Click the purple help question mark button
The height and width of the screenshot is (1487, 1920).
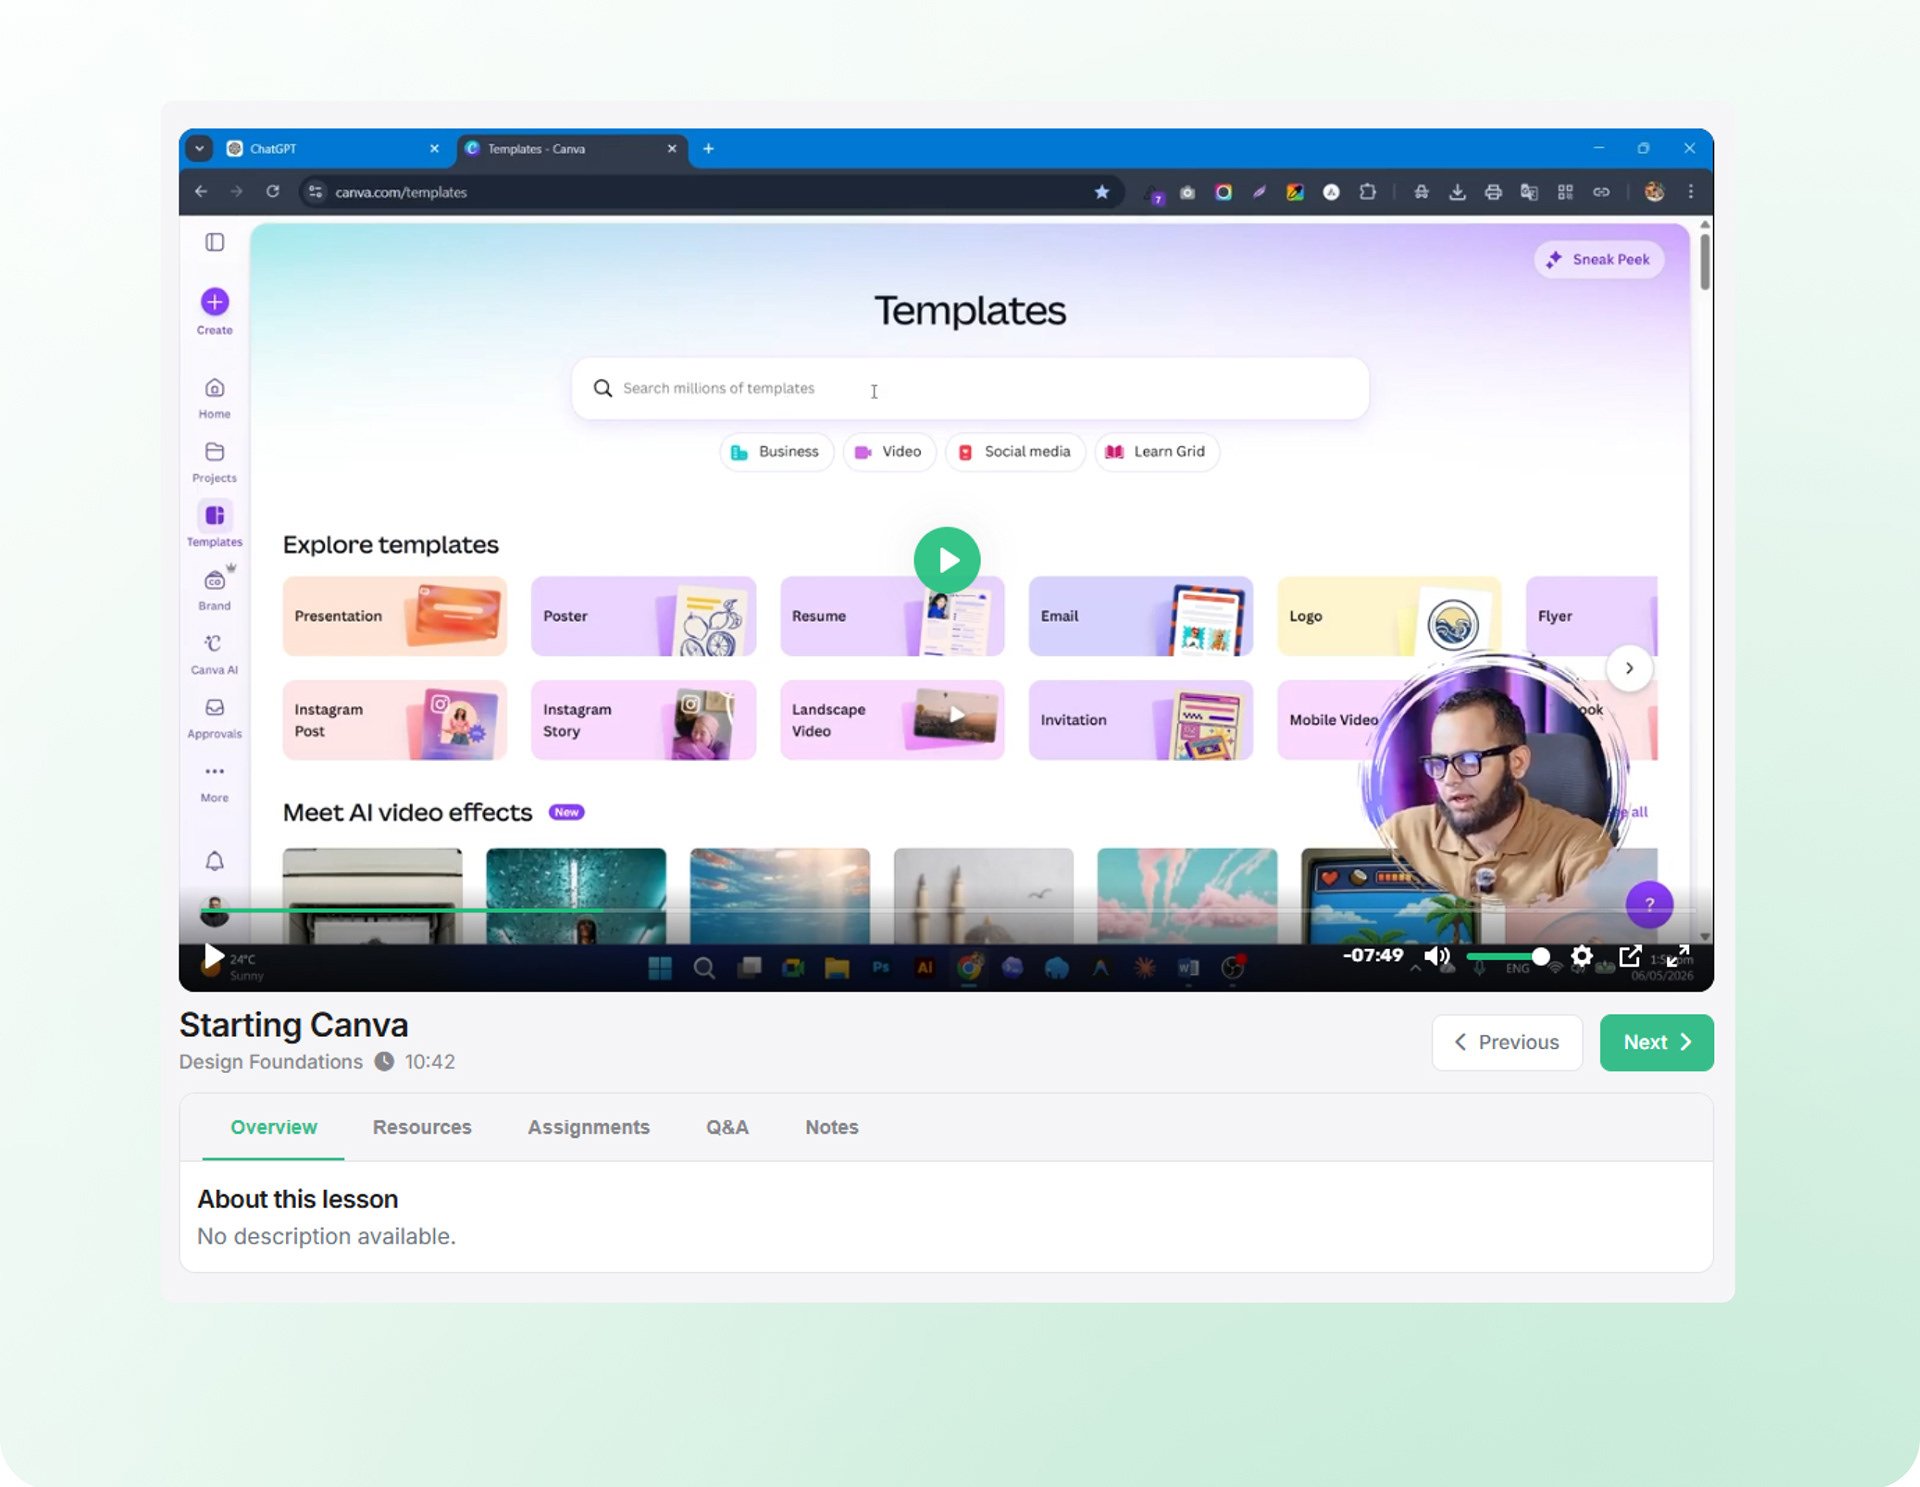(x=1649, y=904)
